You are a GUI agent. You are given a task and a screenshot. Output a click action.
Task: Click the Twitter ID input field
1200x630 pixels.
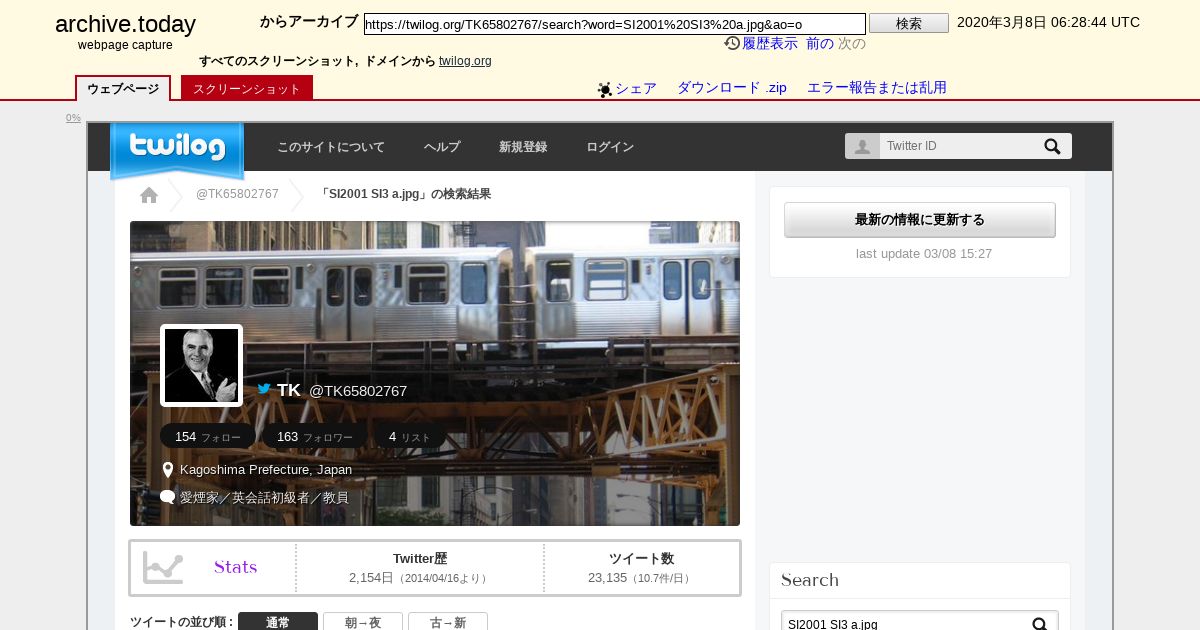pos(959,146)
